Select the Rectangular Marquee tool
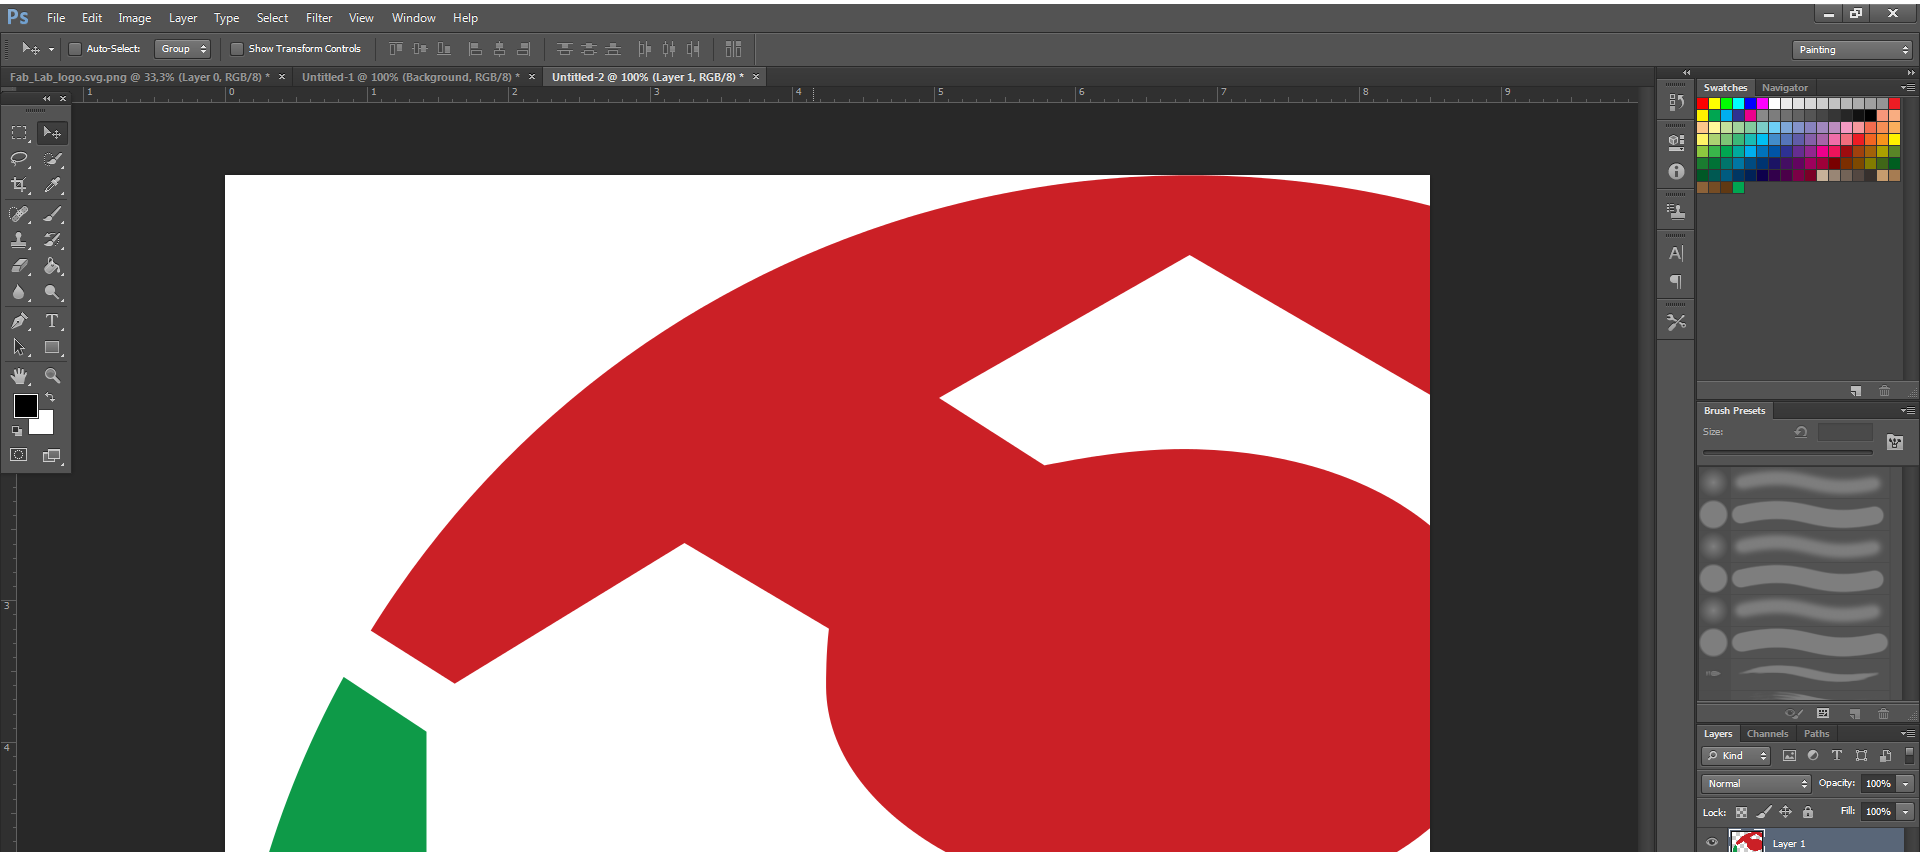The width and height of the screenshot is (1920, 852). [x=19, y=133]
